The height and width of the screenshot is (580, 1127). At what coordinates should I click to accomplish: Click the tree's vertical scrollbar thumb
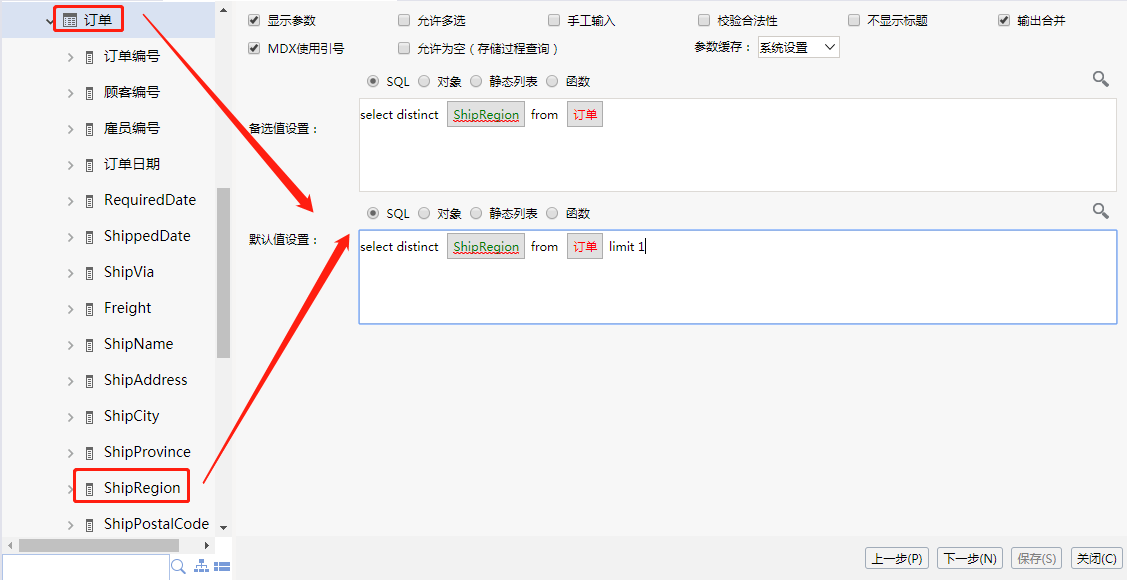(x=223, y=273)
